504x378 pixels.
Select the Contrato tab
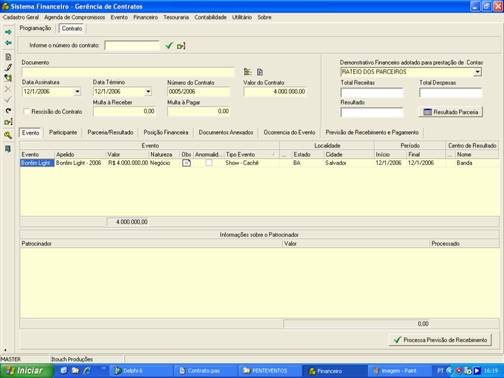pyautogui.click(x=72, y=28)
